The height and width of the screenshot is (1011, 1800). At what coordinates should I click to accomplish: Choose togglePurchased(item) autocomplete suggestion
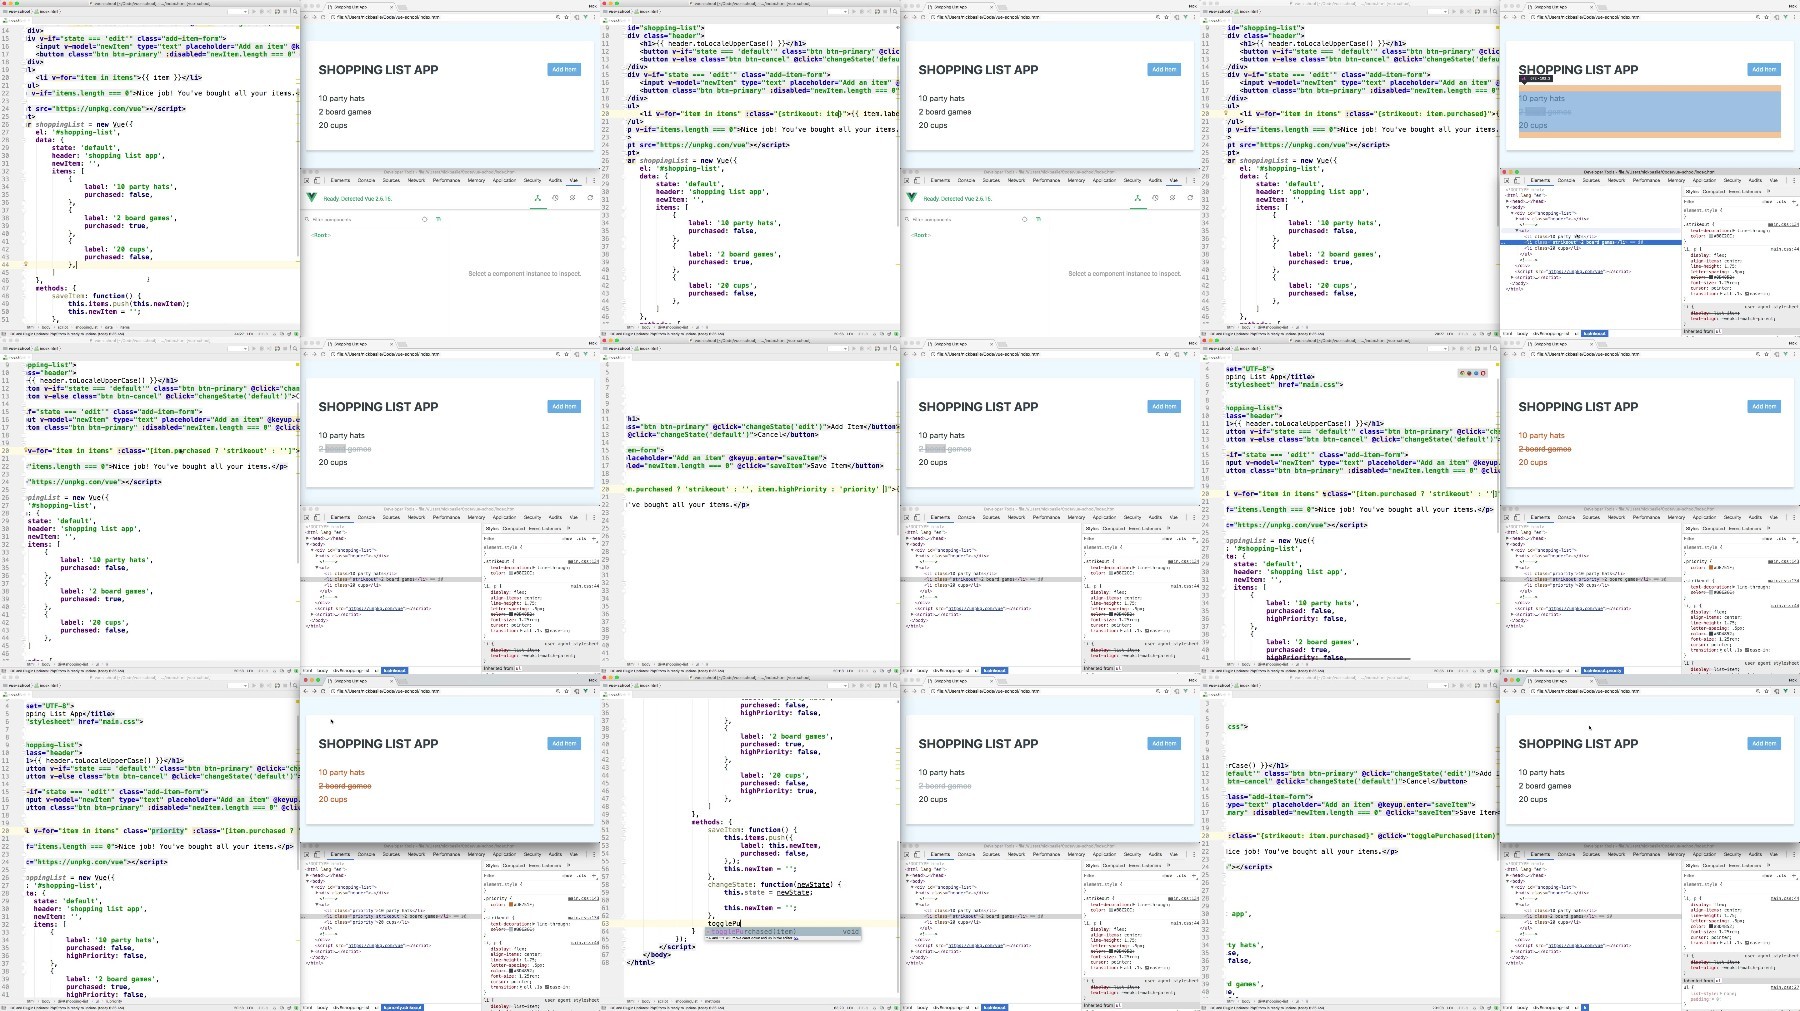click(782, 932)
